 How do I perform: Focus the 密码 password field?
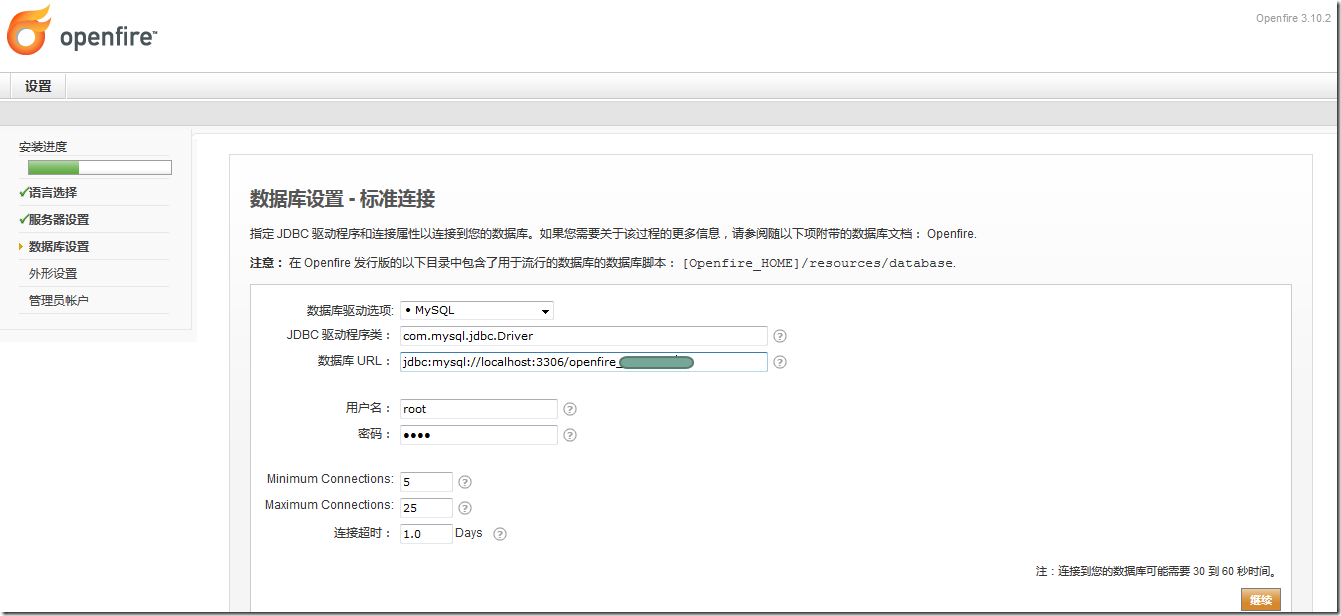[479, 435]
